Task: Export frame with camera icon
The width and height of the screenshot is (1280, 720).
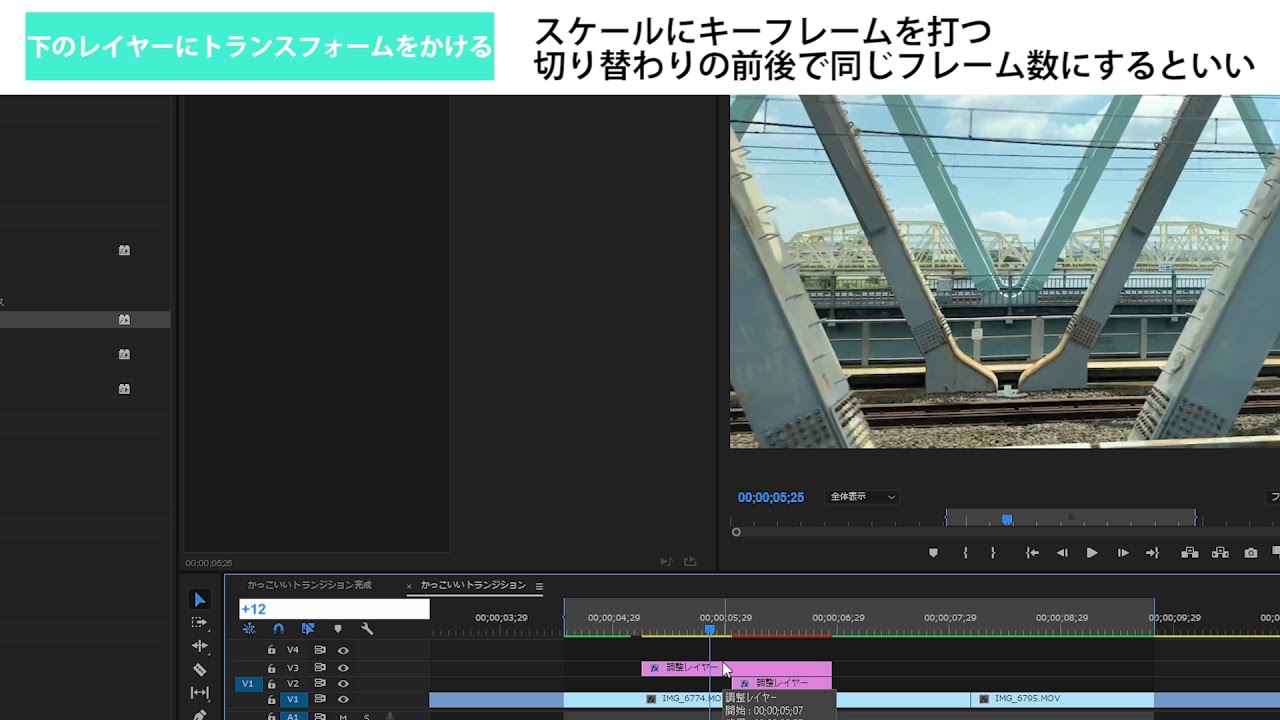Action: coord(1251,553)
